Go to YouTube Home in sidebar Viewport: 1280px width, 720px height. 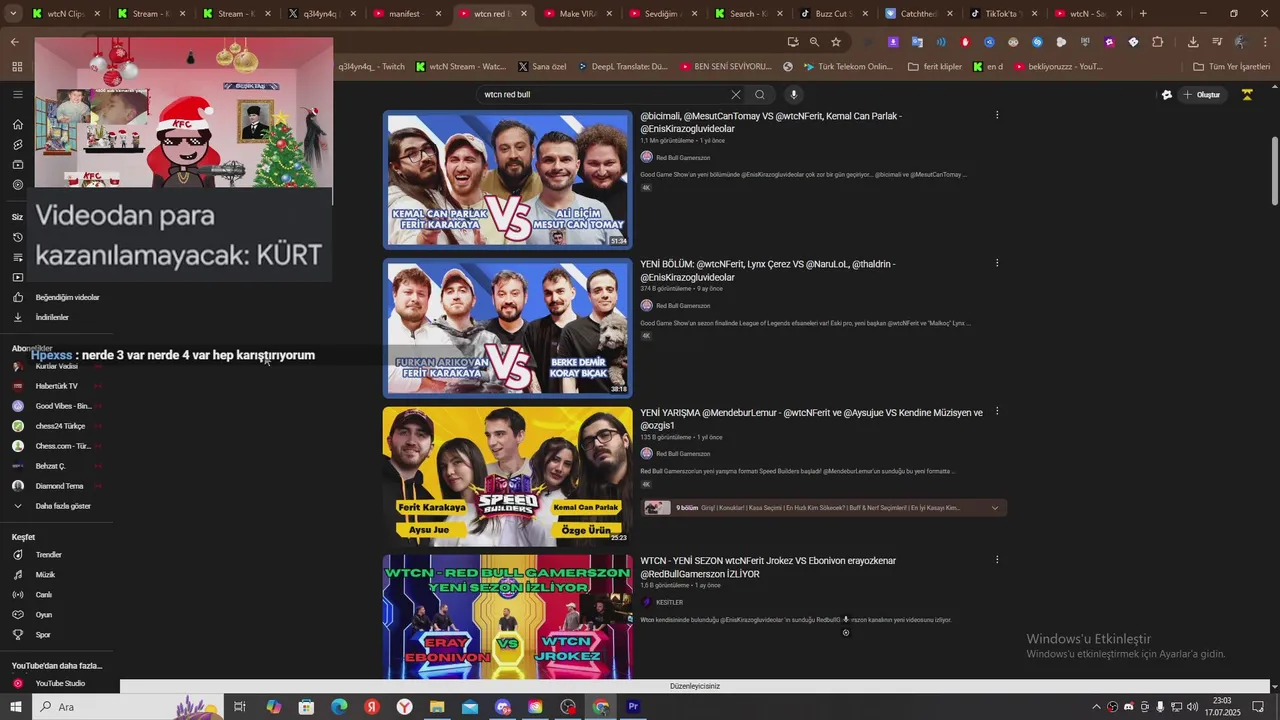pos(17,125)
